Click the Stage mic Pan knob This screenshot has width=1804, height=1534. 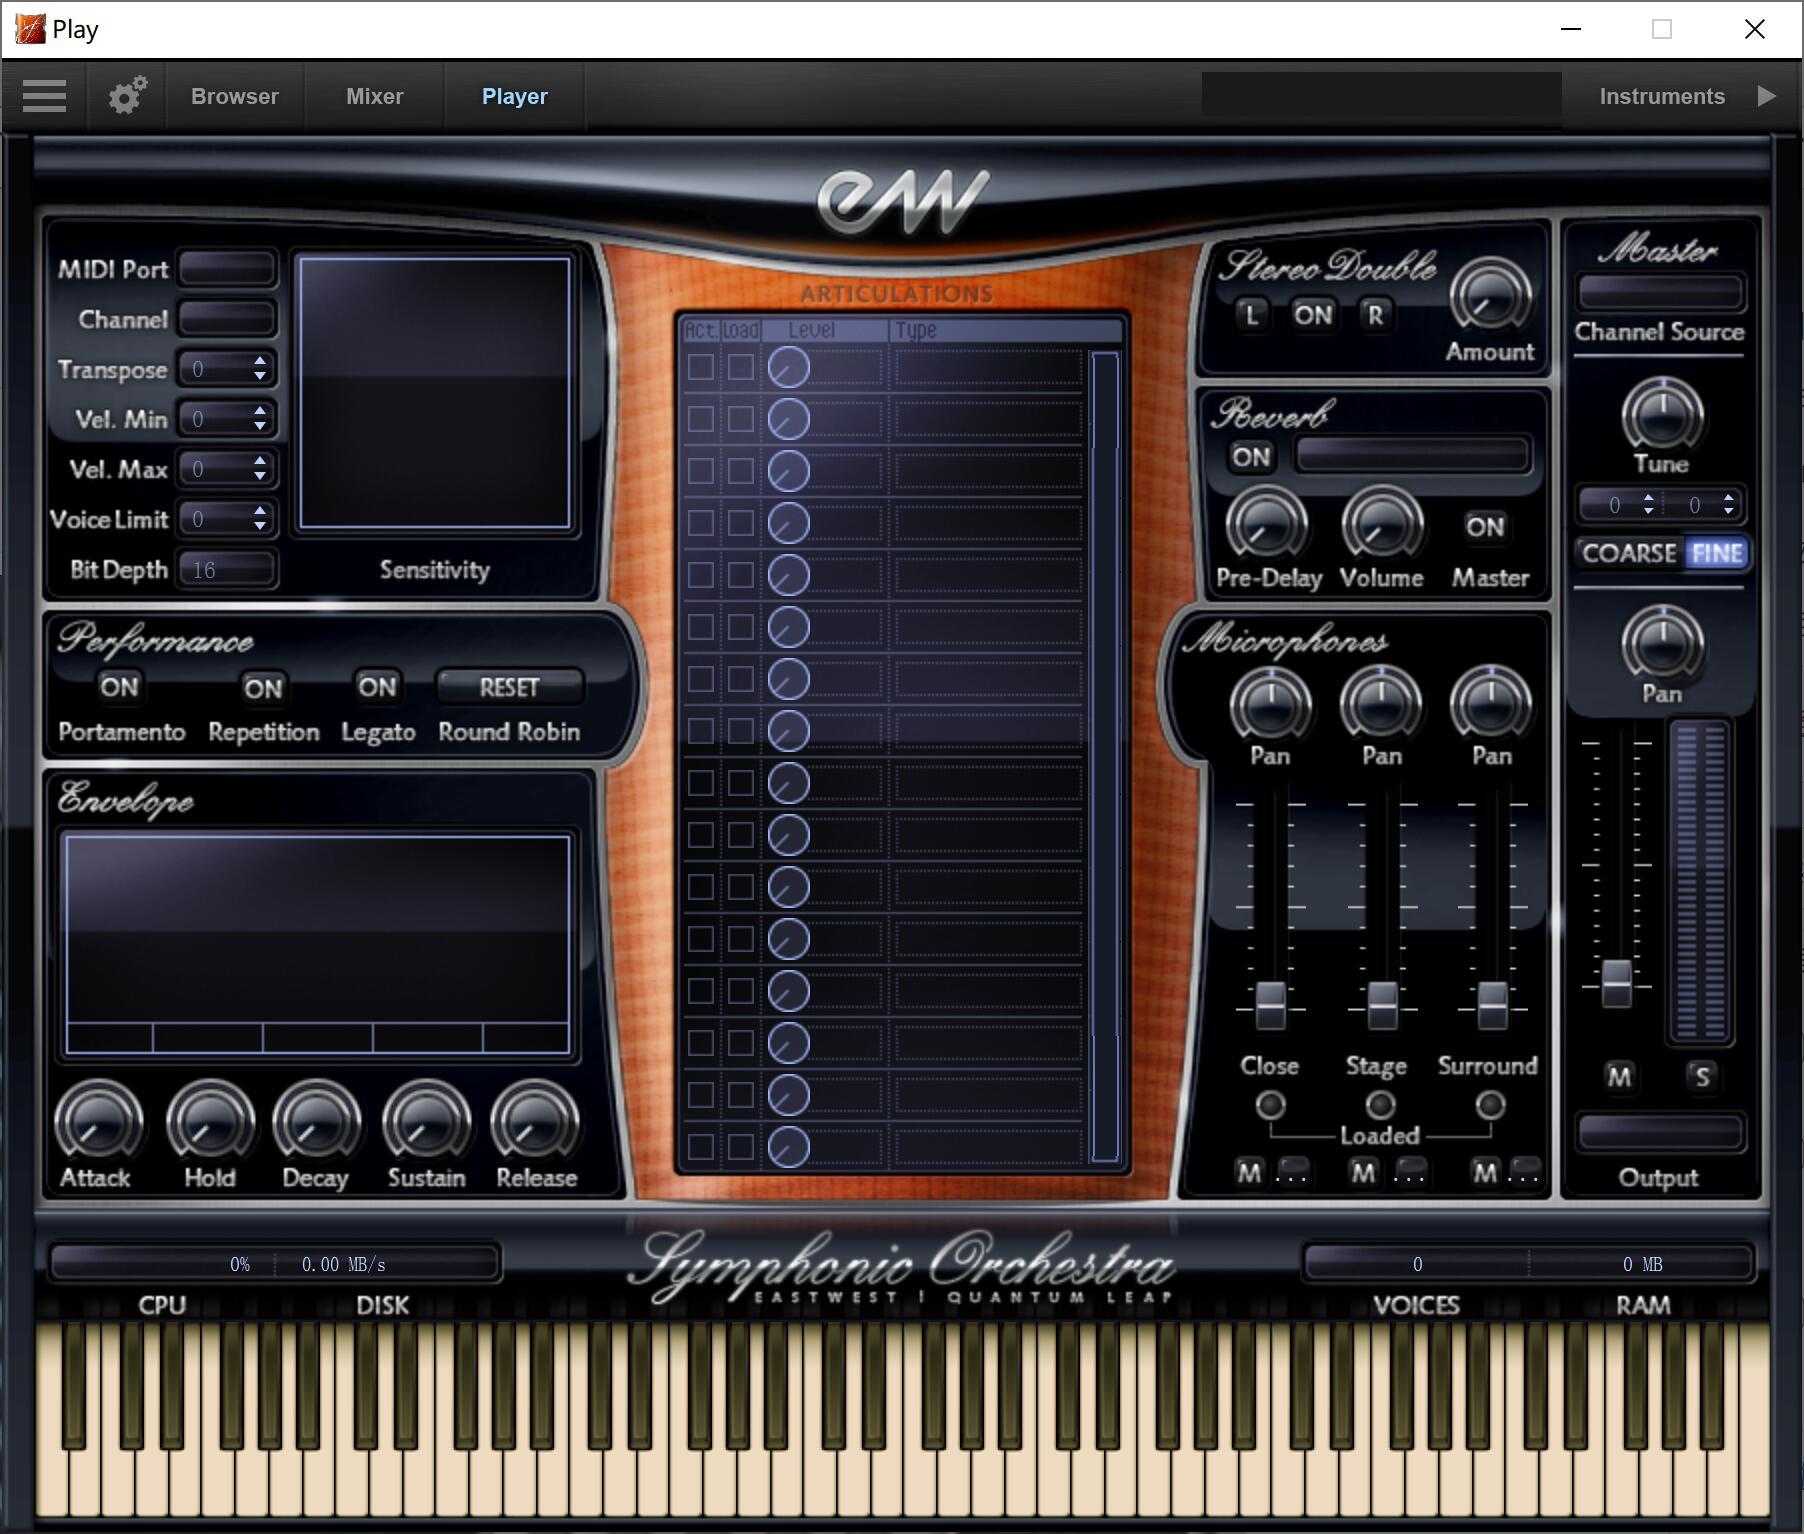click(x=1381, y=703)
